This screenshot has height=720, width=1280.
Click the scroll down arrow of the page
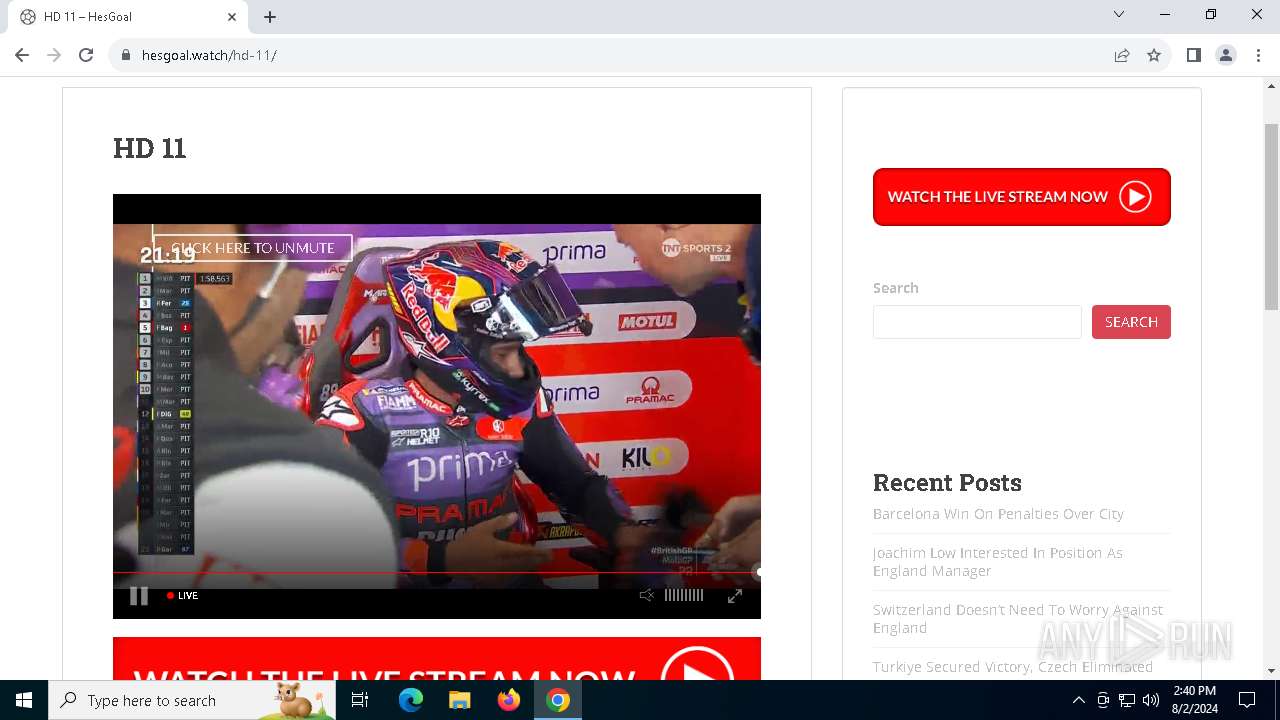tap(1271, 671)
